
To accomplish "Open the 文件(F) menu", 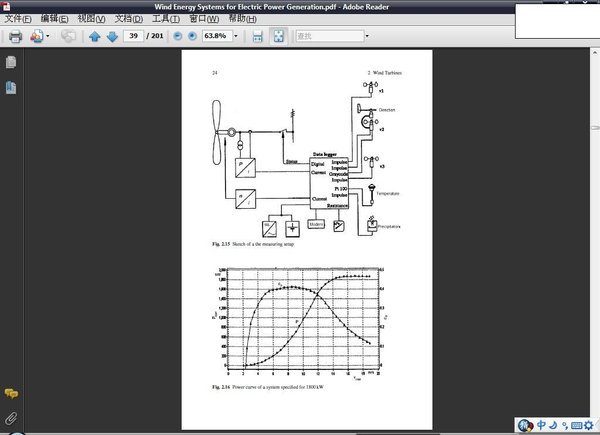I will 20,19.
